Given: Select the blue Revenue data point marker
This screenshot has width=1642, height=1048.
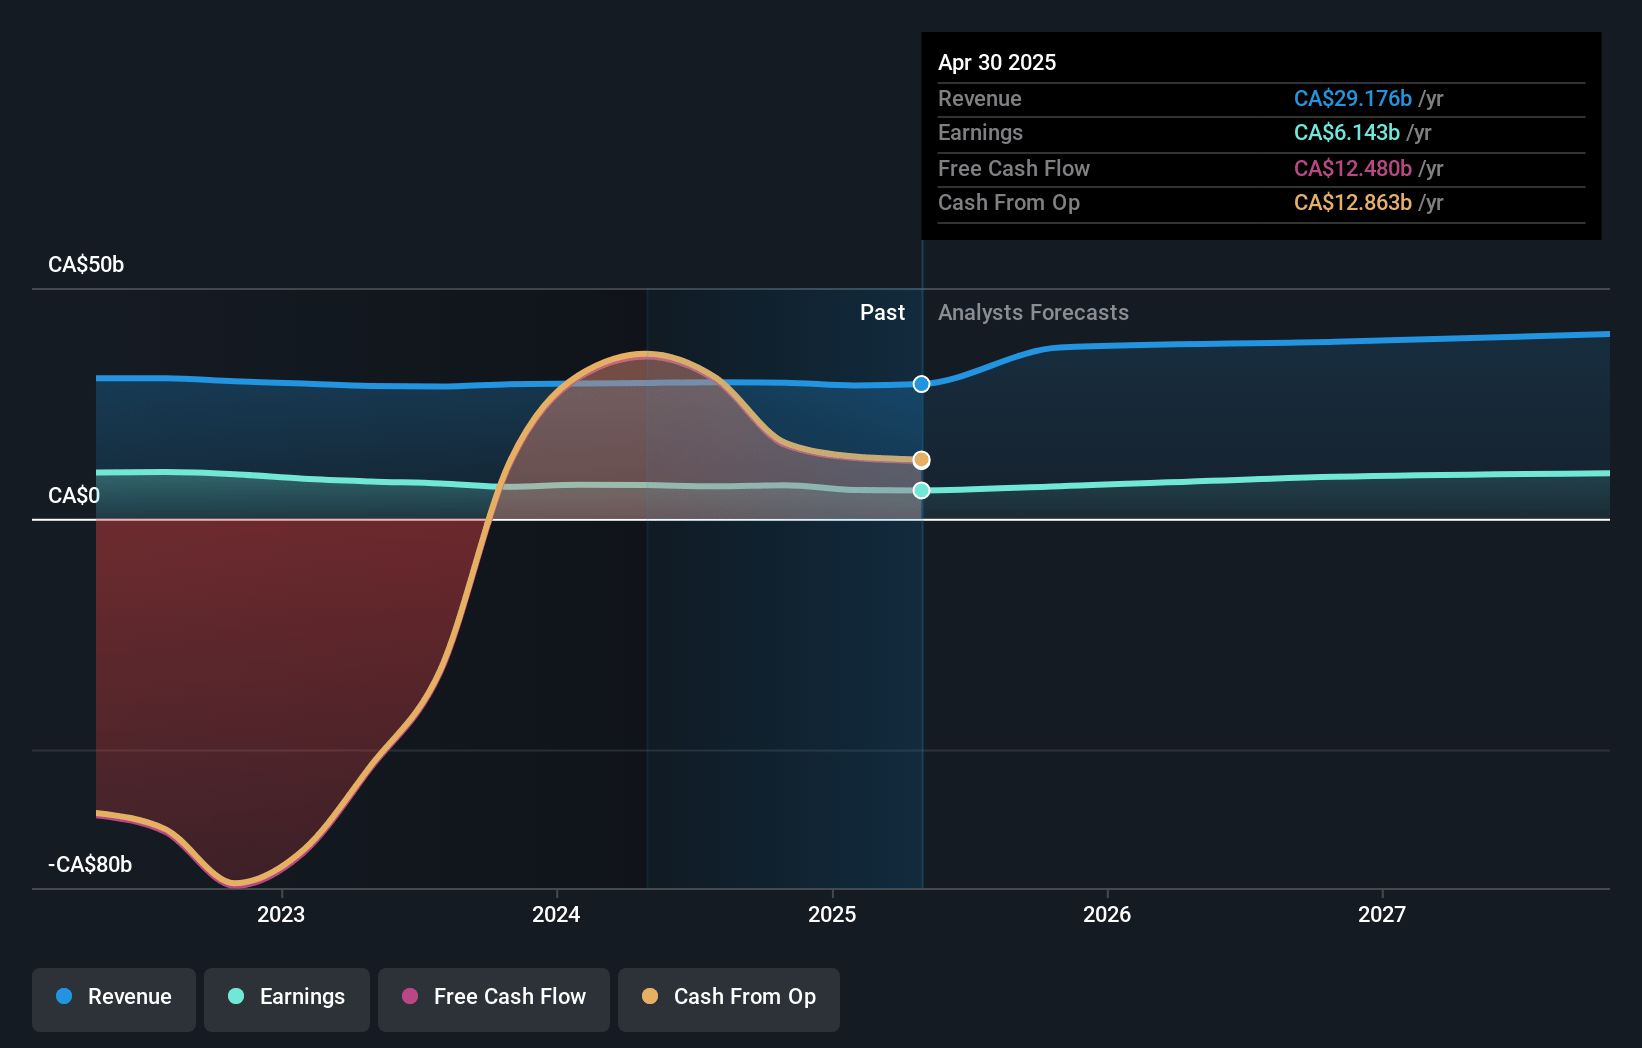Looking at the screenshot, I should coord(922,384).
